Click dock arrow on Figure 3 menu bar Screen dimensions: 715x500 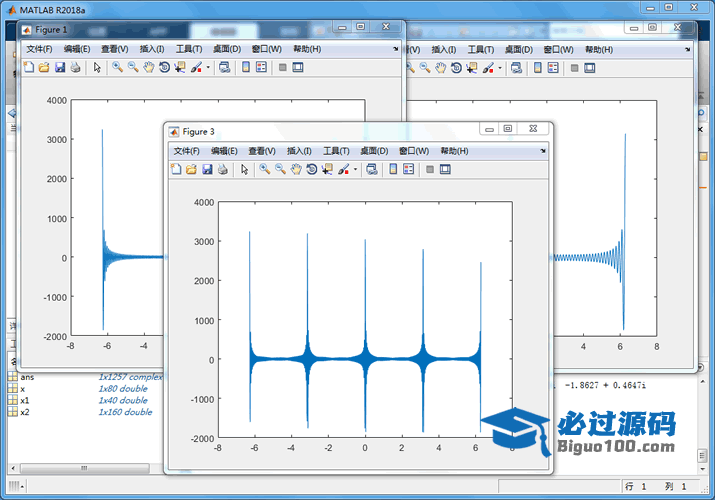click(543, 151)
